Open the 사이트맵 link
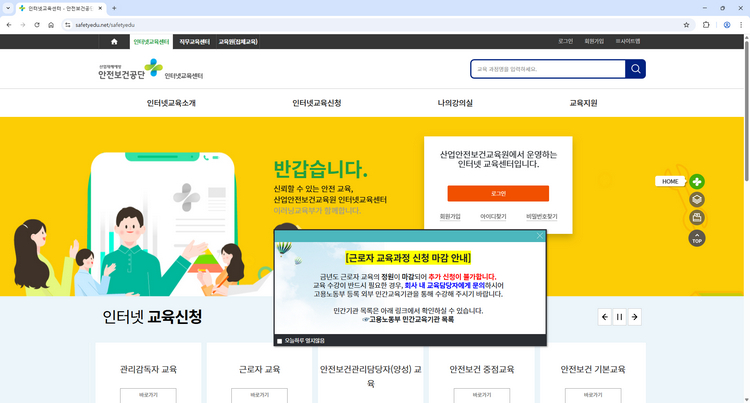Viewport: 750px width, 403px height. click(628, 41)
